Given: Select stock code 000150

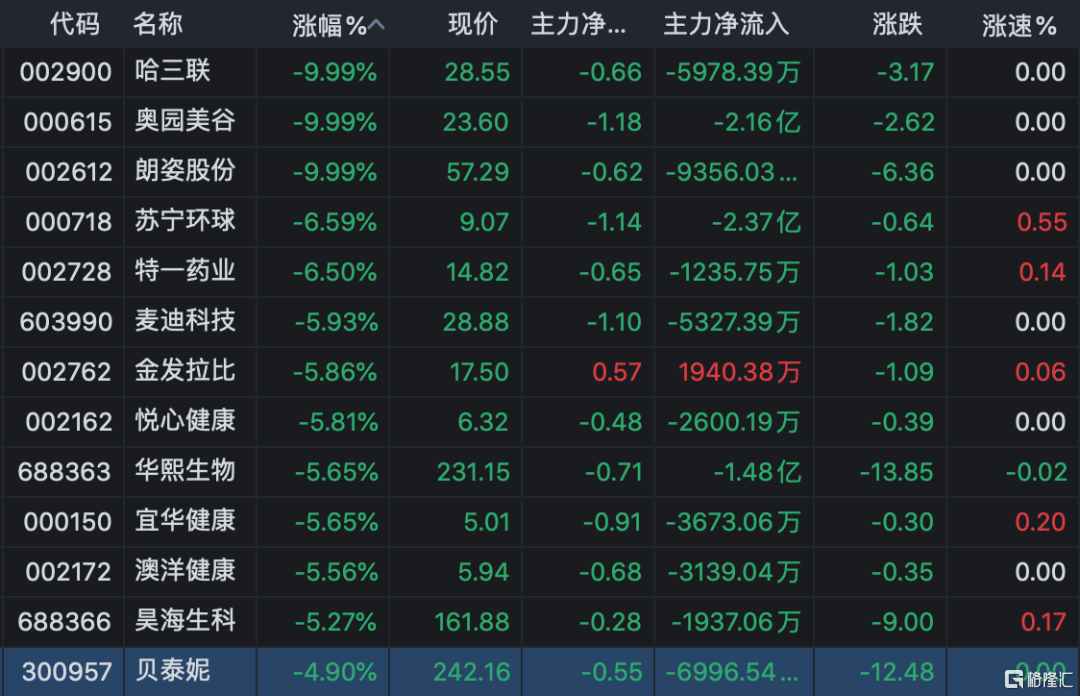Looking at the screenshot, I should (x=68, y=522).
